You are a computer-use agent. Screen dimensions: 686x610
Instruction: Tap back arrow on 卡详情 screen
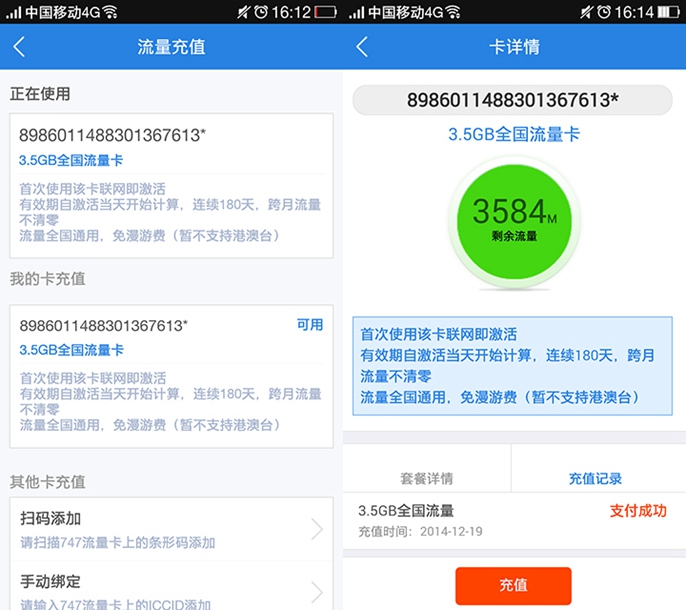(362, 47)
